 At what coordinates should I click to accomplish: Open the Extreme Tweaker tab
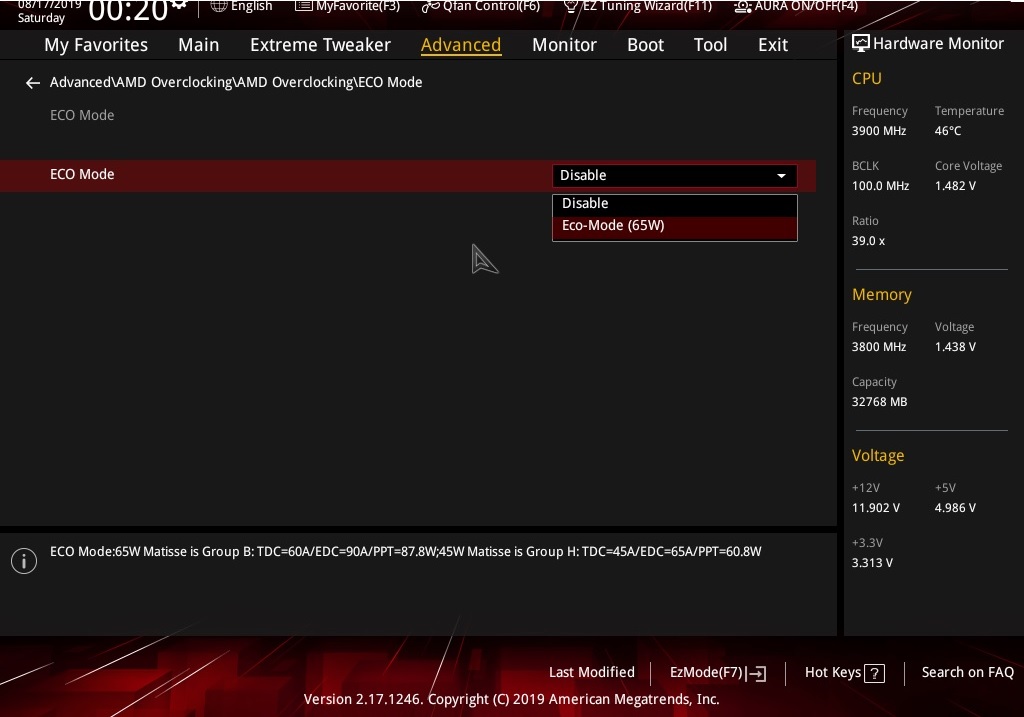(320, 45)
